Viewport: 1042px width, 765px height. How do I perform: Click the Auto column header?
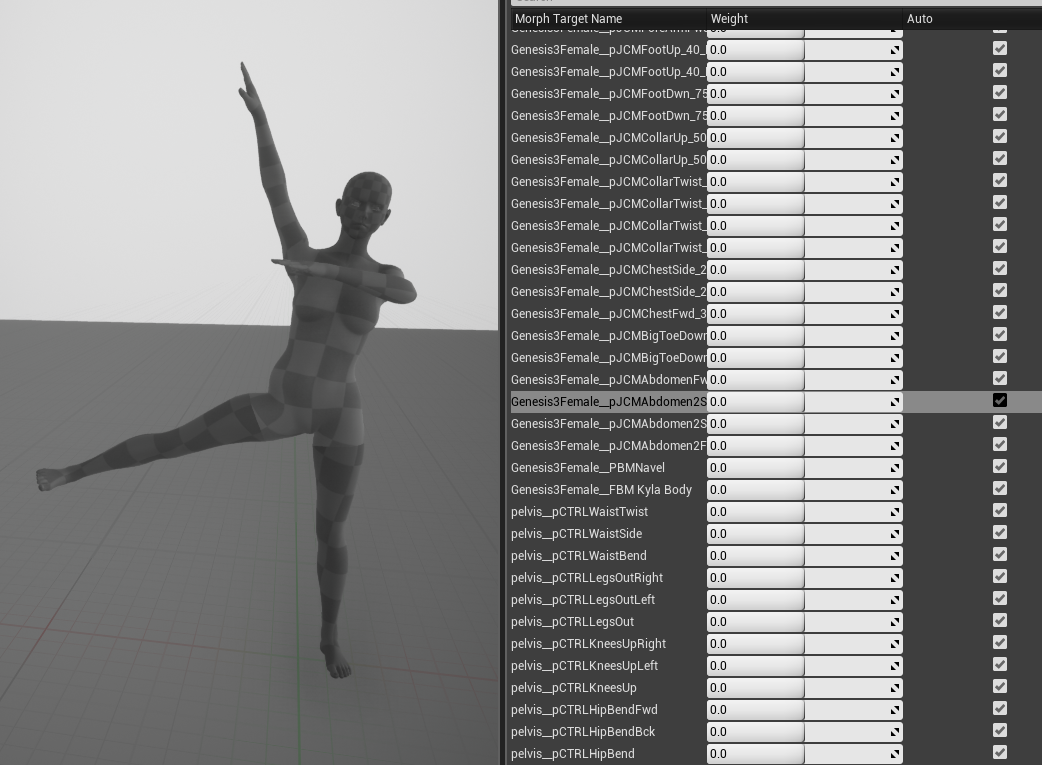pos(920,19)
